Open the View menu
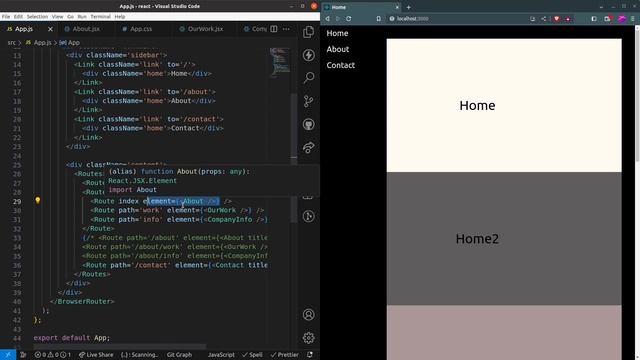The height and width of the screenshot is (360, 640). [58, 17]
